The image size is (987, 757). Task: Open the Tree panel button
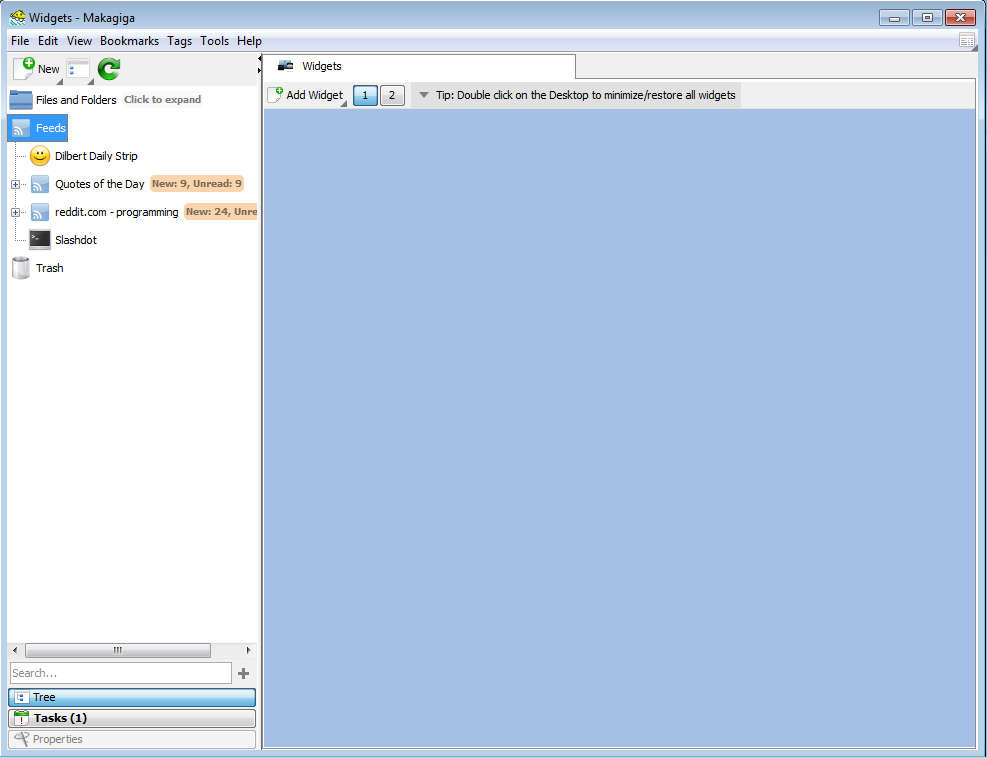132,697
